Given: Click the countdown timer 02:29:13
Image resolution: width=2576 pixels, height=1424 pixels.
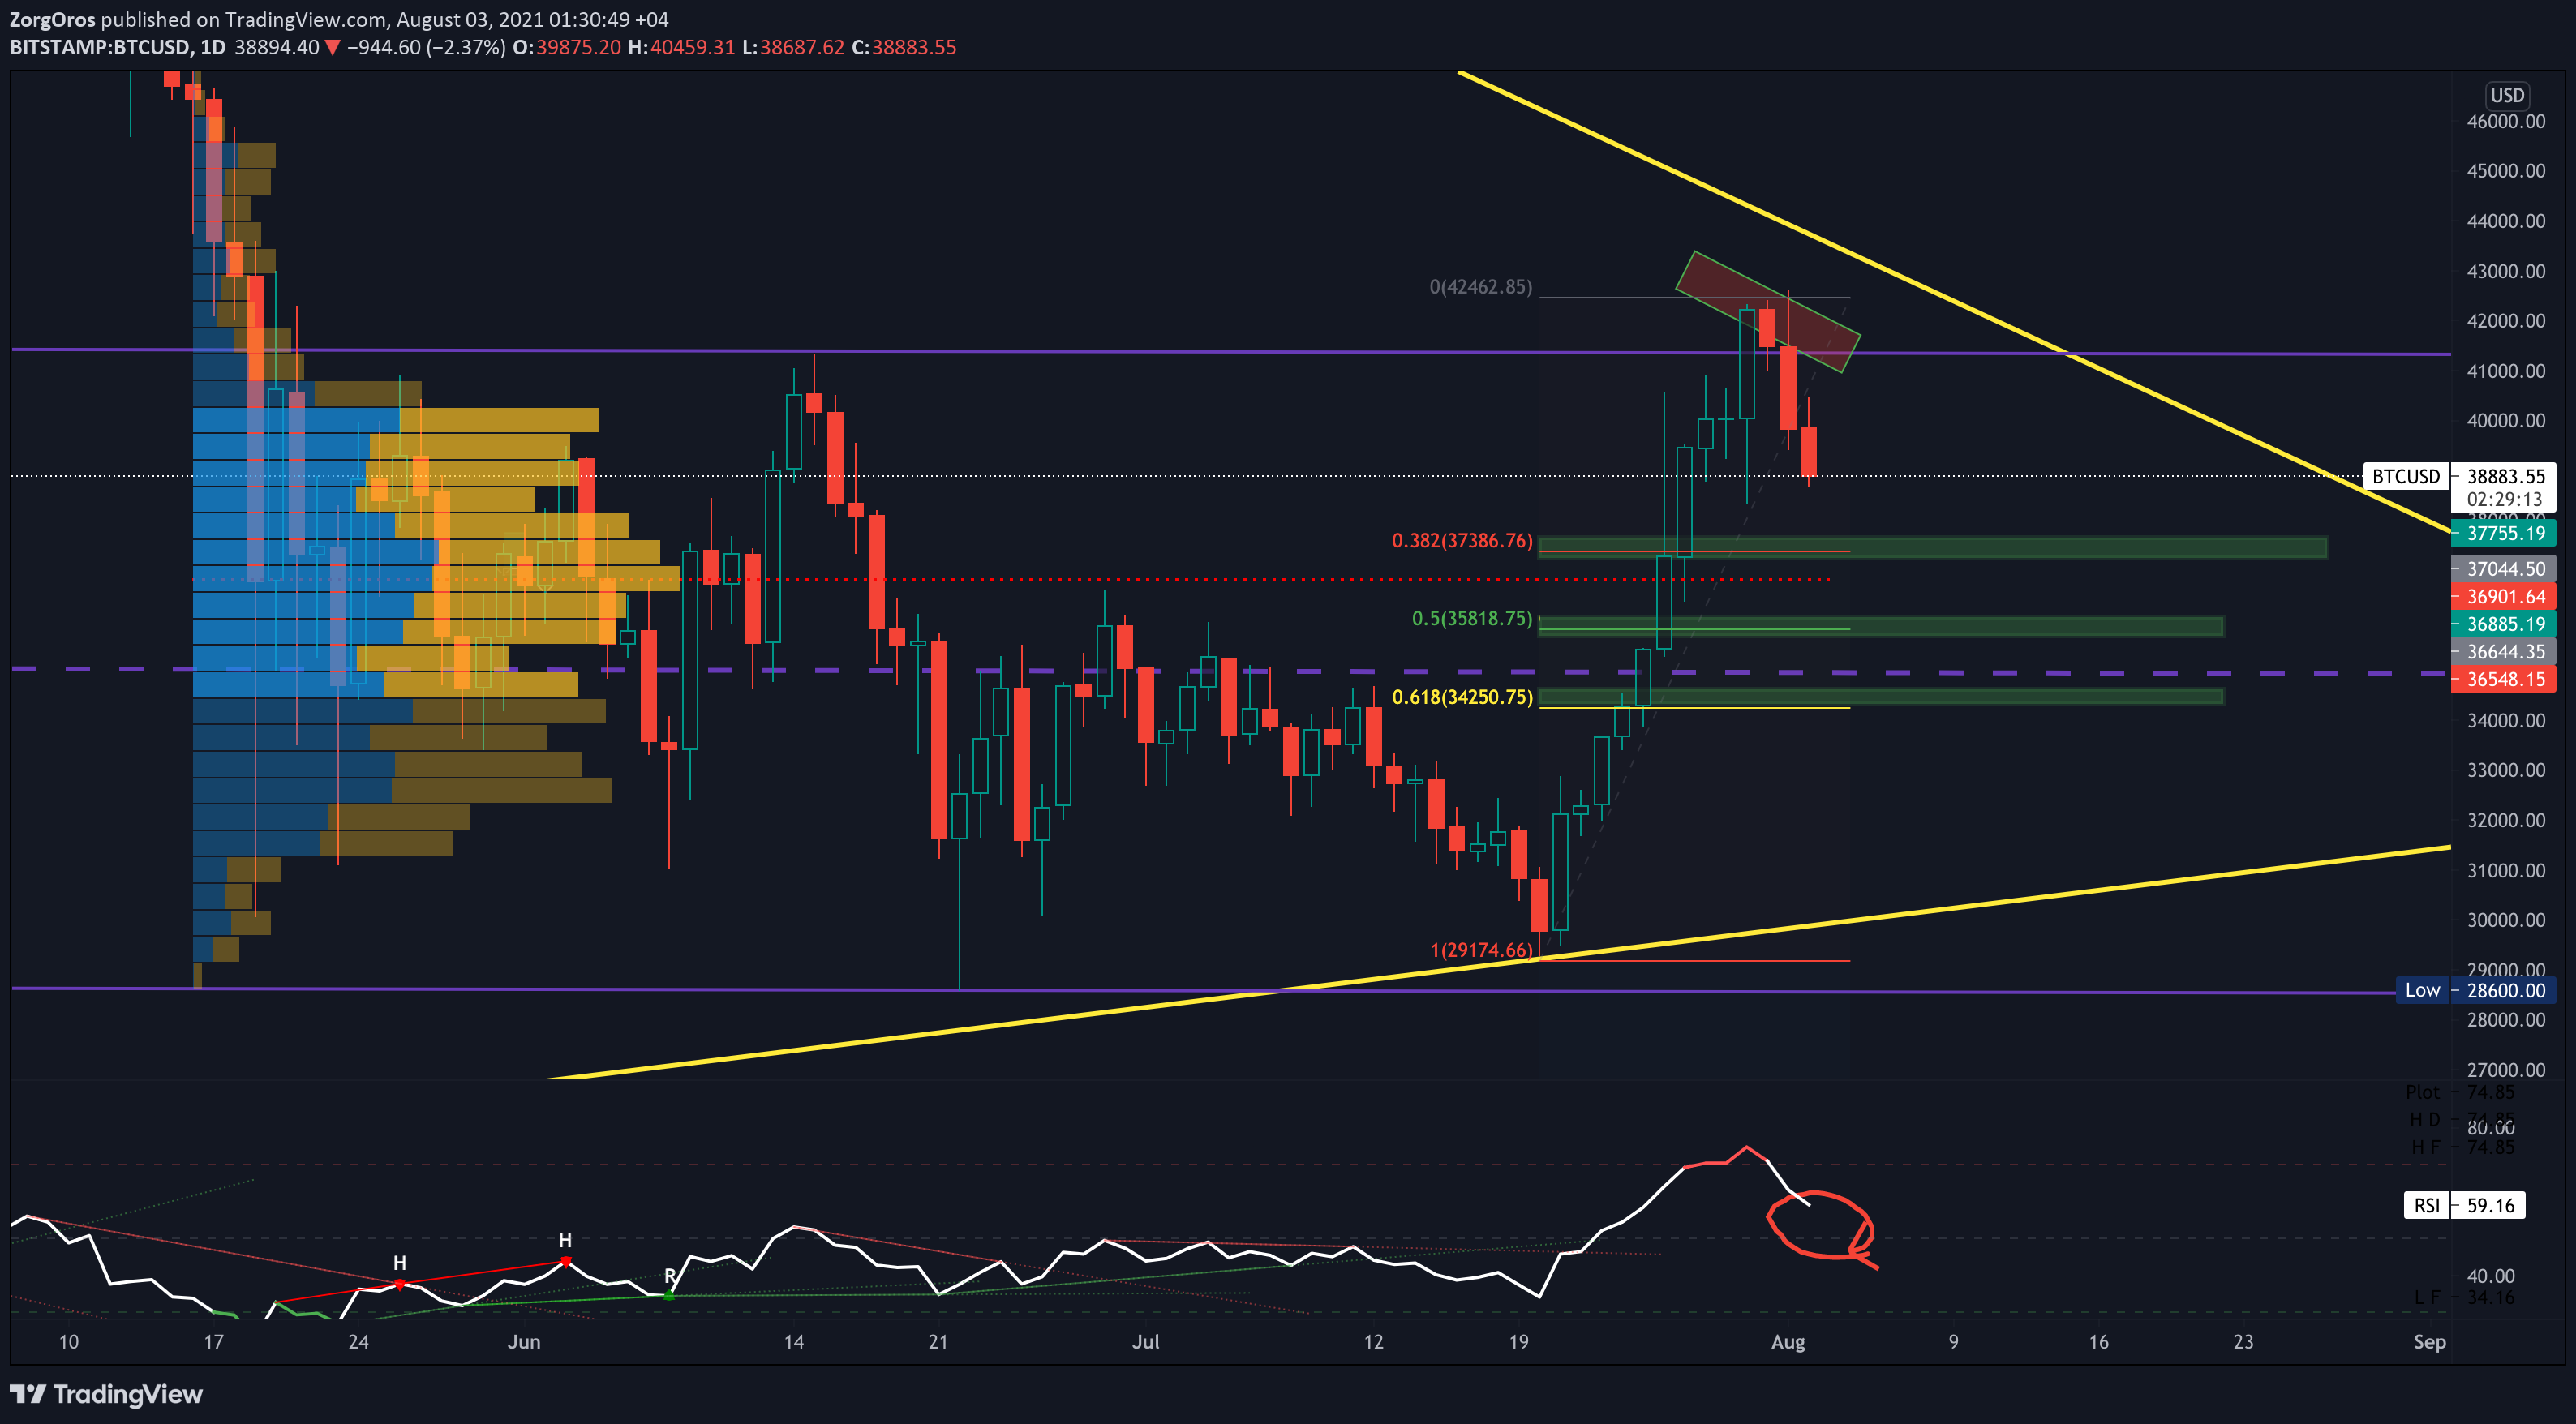Looking at the screenshot, I should pos(2504,499).
